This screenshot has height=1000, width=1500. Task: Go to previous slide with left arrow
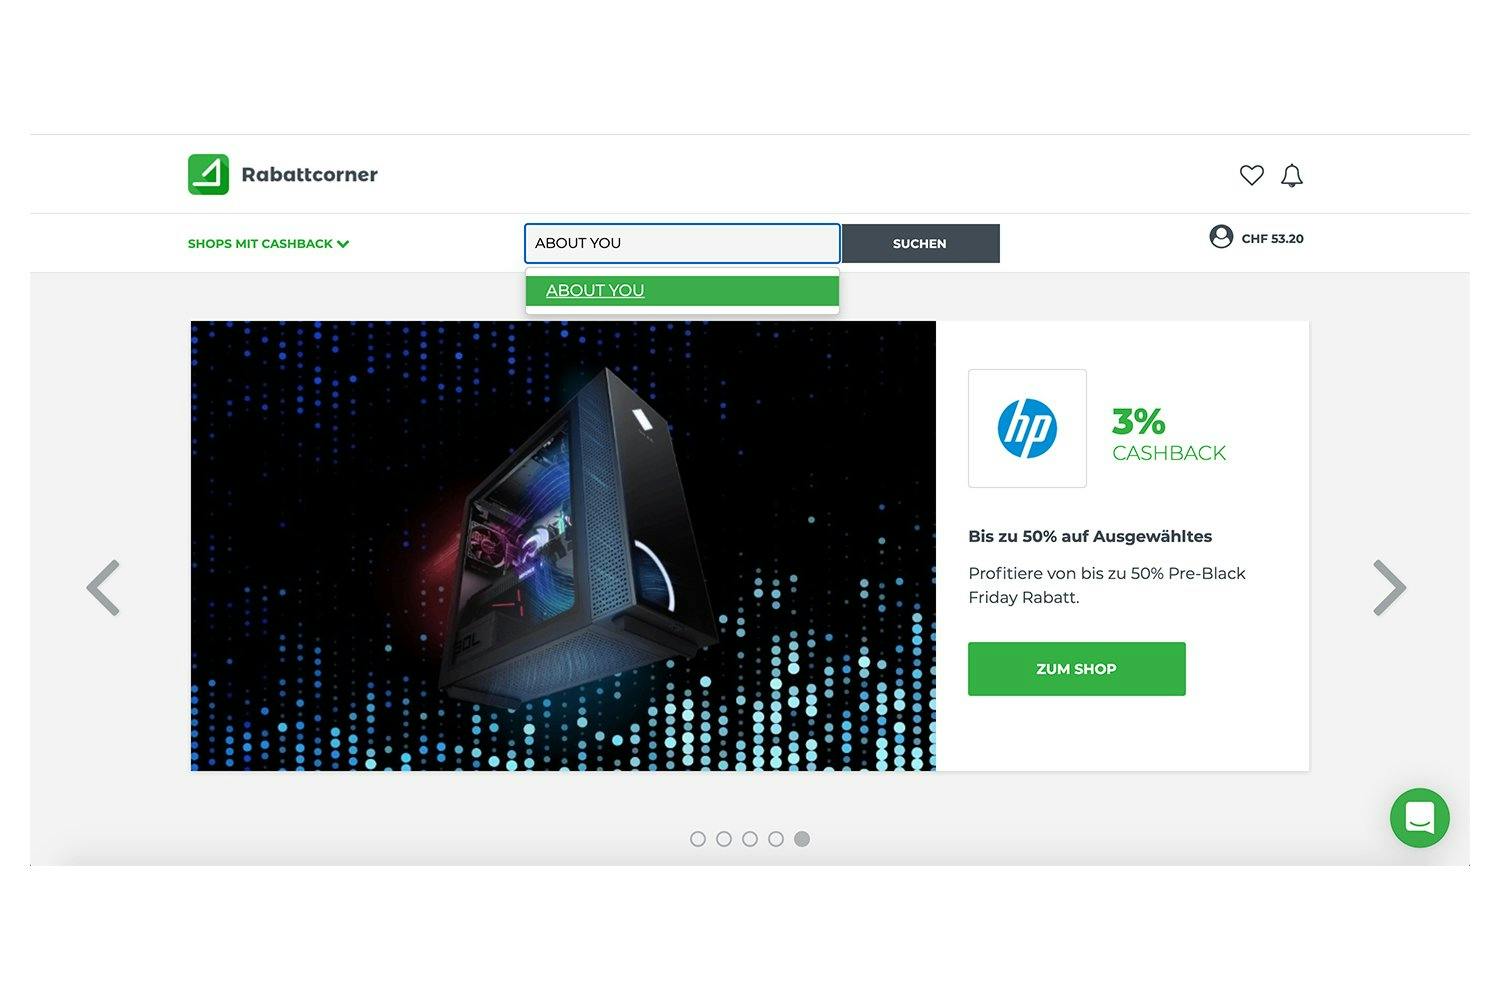coord(103,588)
